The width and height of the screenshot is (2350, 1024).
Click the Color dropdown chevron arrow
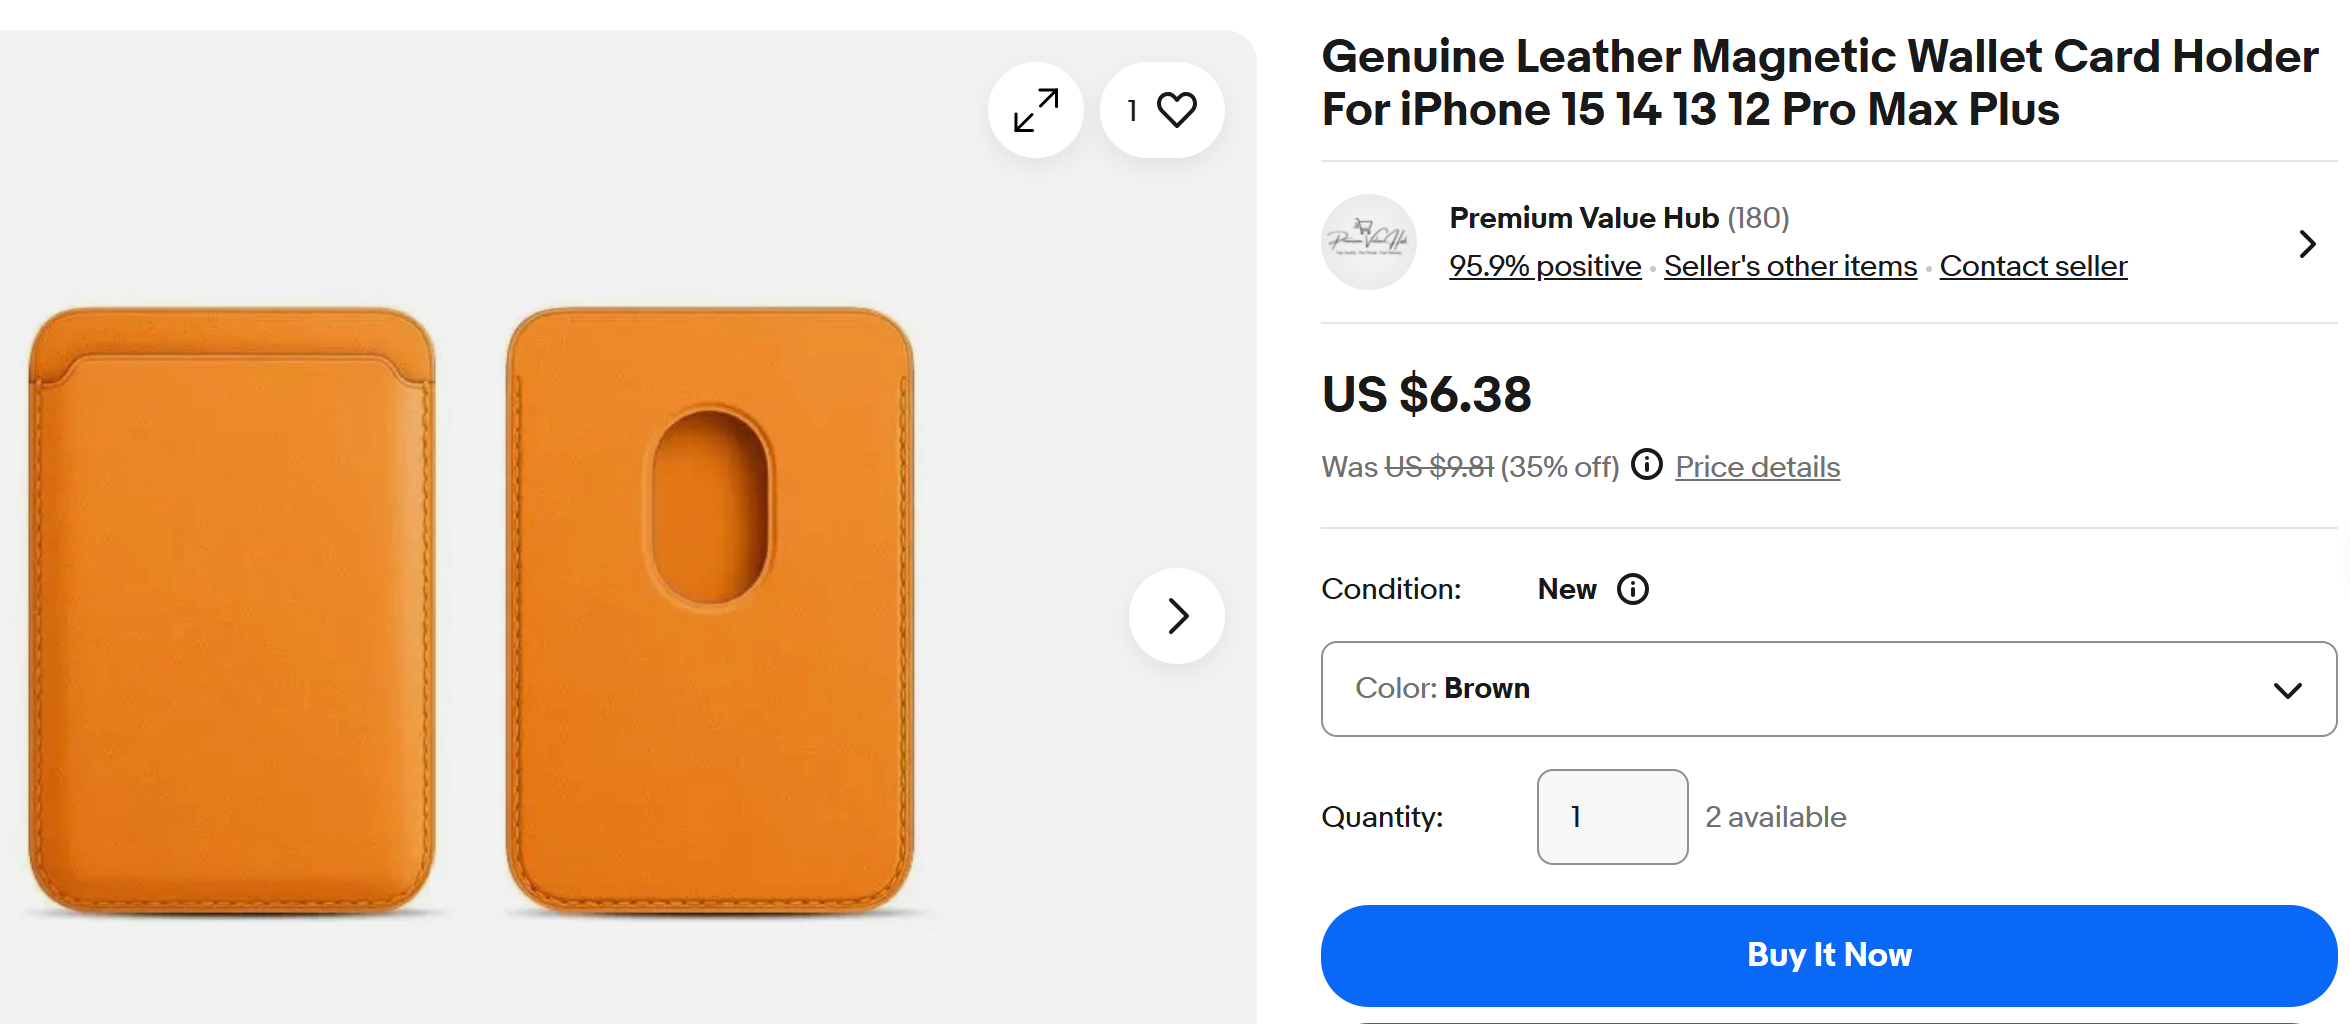pos(2287,690)
